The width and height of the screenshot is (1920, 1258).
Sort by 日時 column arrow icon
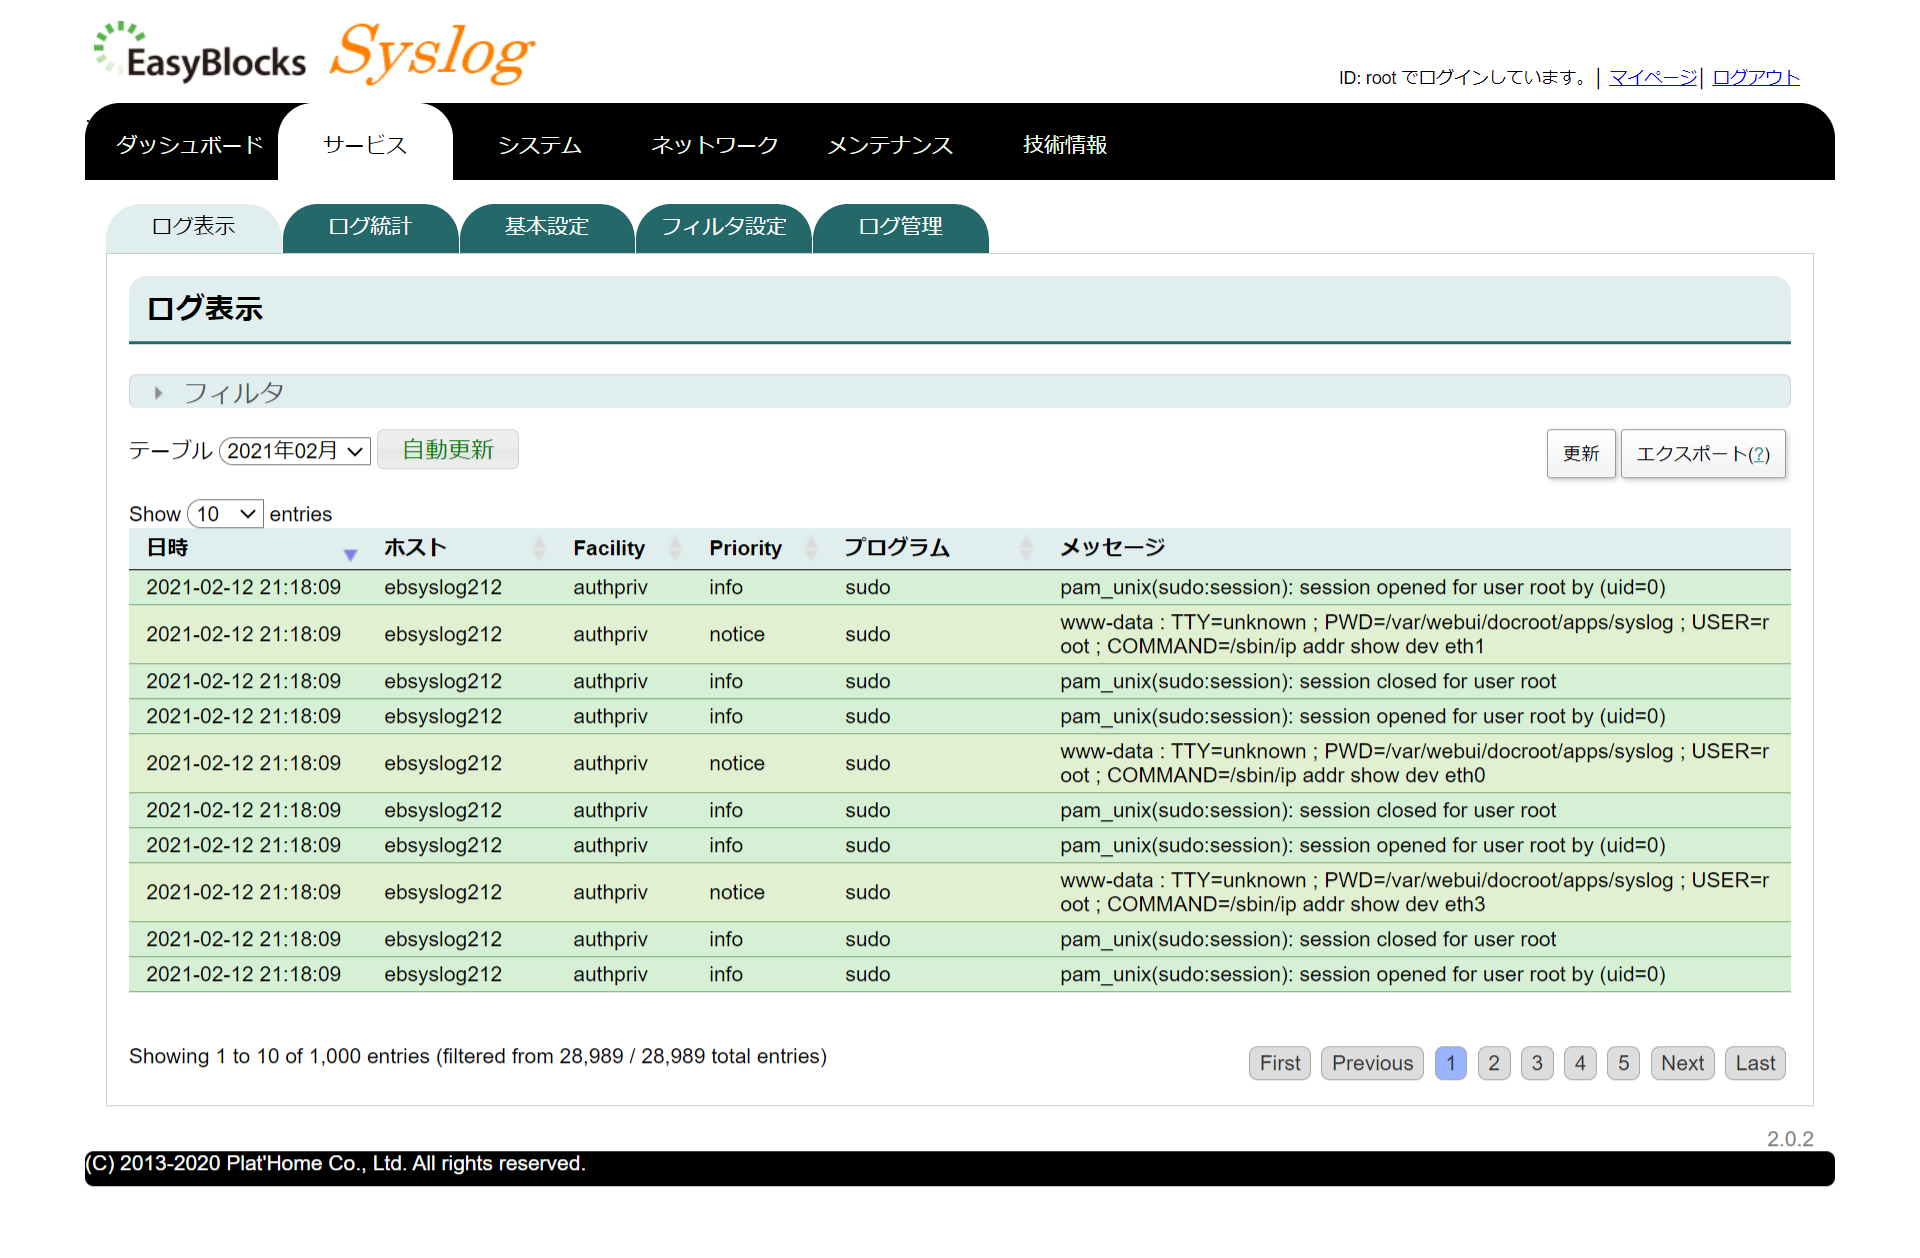pyautogui.click(x=350, y=554)
